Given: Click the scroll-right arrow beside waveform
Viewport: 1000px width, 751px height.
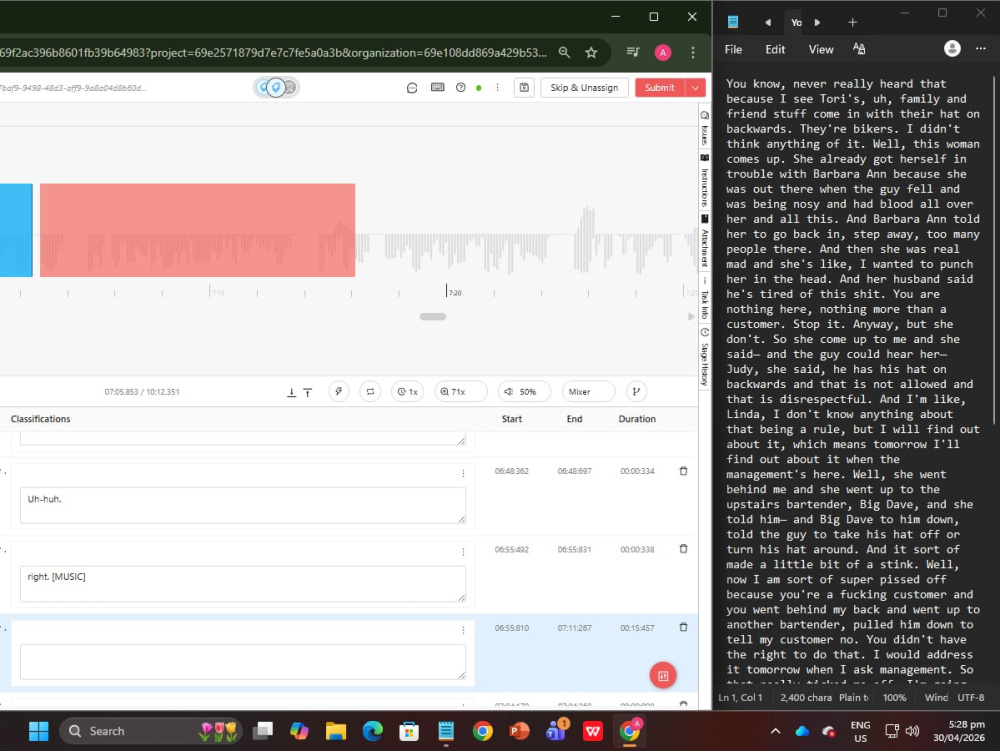Looking at the screenshot, I should click(x=690, y=316).
